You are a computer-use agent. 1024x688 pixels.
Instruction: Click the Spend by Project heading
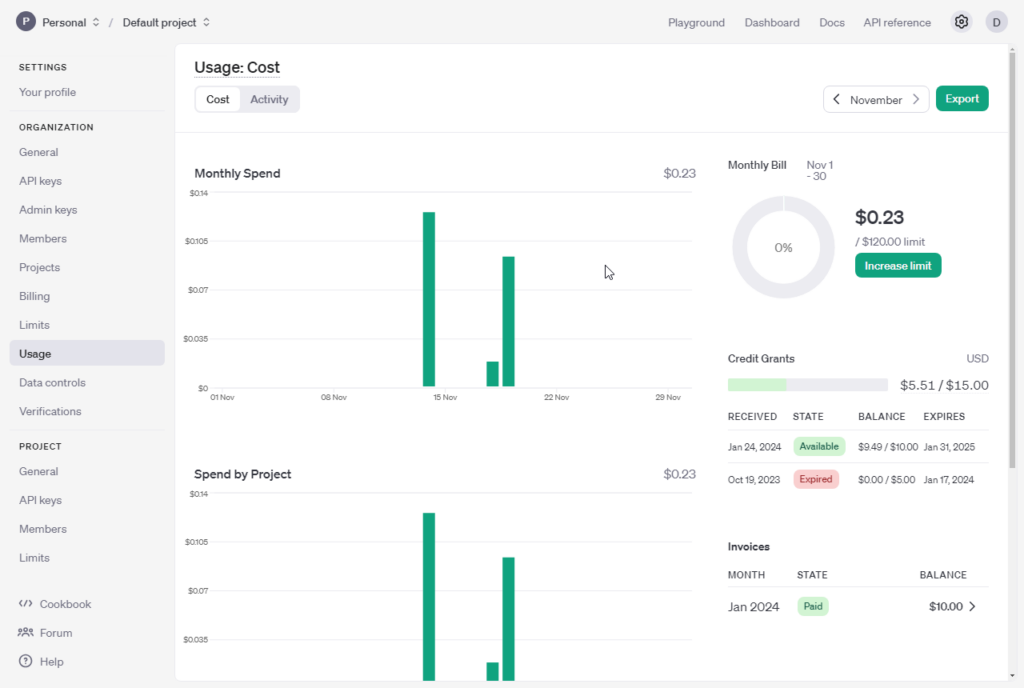[x=242, y=474]
